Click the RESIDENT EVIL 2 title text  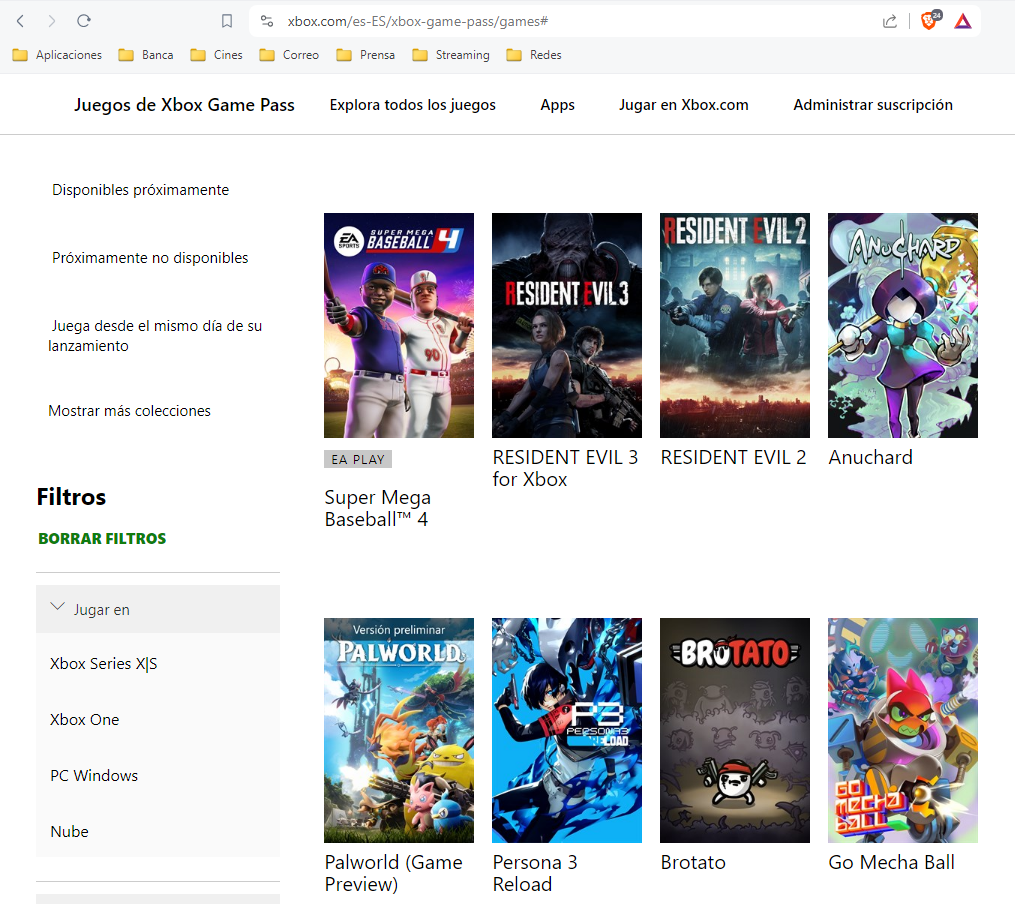733,458
